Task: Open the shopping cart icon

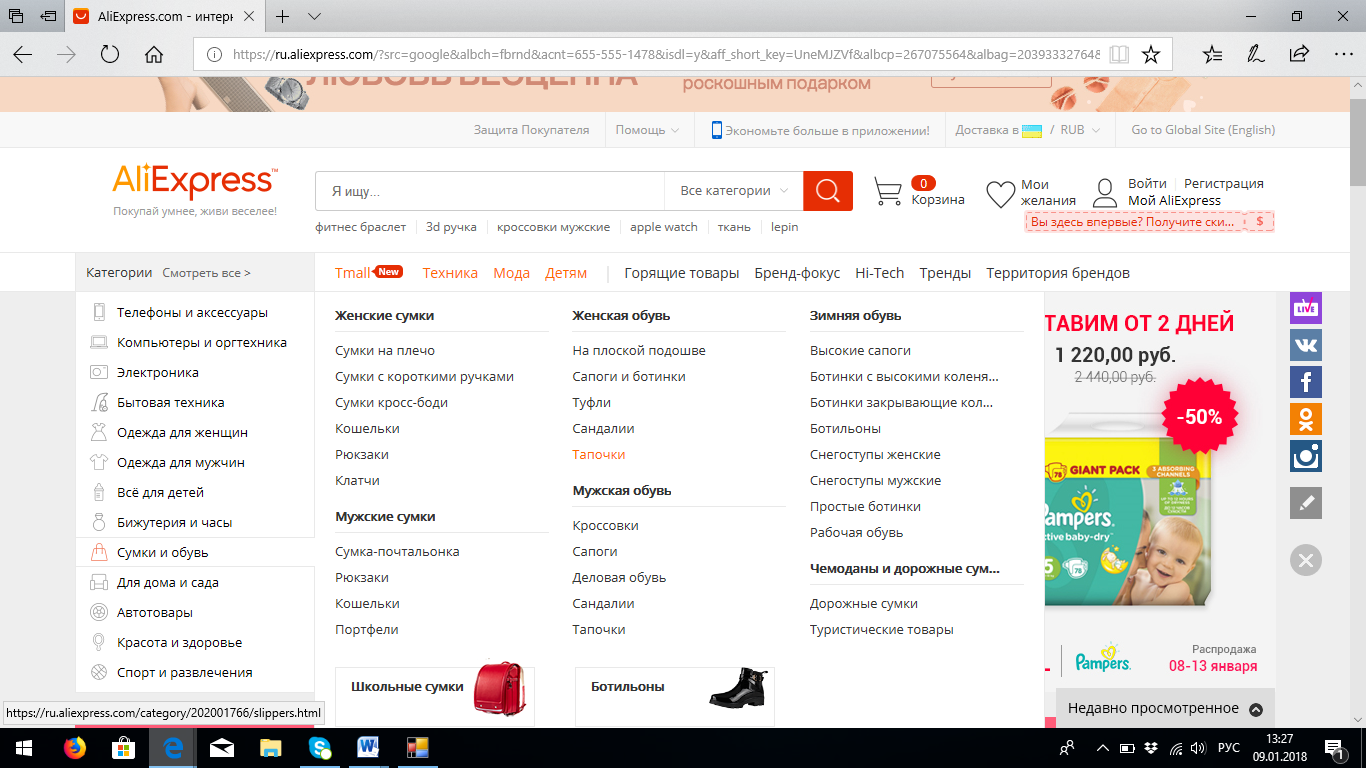Action: [x=888, y=191]
